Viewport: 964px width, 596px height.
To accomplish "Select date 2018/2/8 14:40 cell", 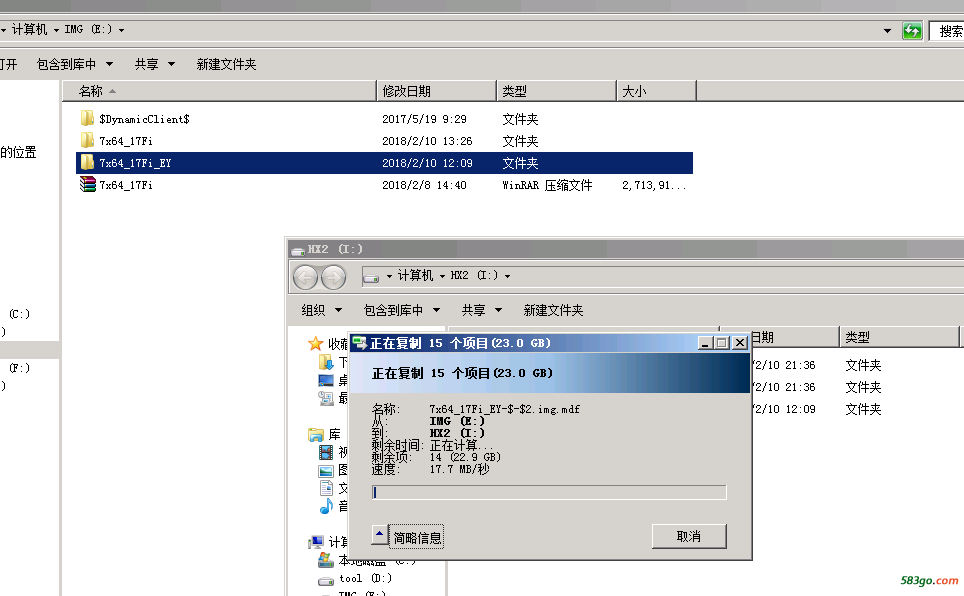I will coord(424,185).
